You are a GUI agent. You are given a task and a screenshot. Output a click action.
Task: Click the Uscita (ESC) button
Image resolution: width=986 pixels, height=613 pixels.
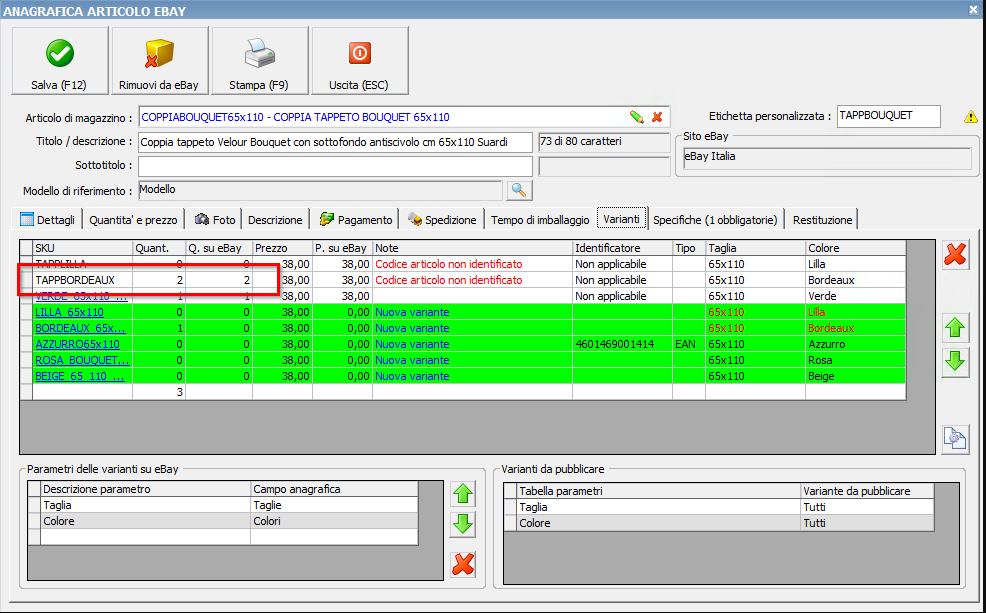pyautogui.click(x=359, y=60)
